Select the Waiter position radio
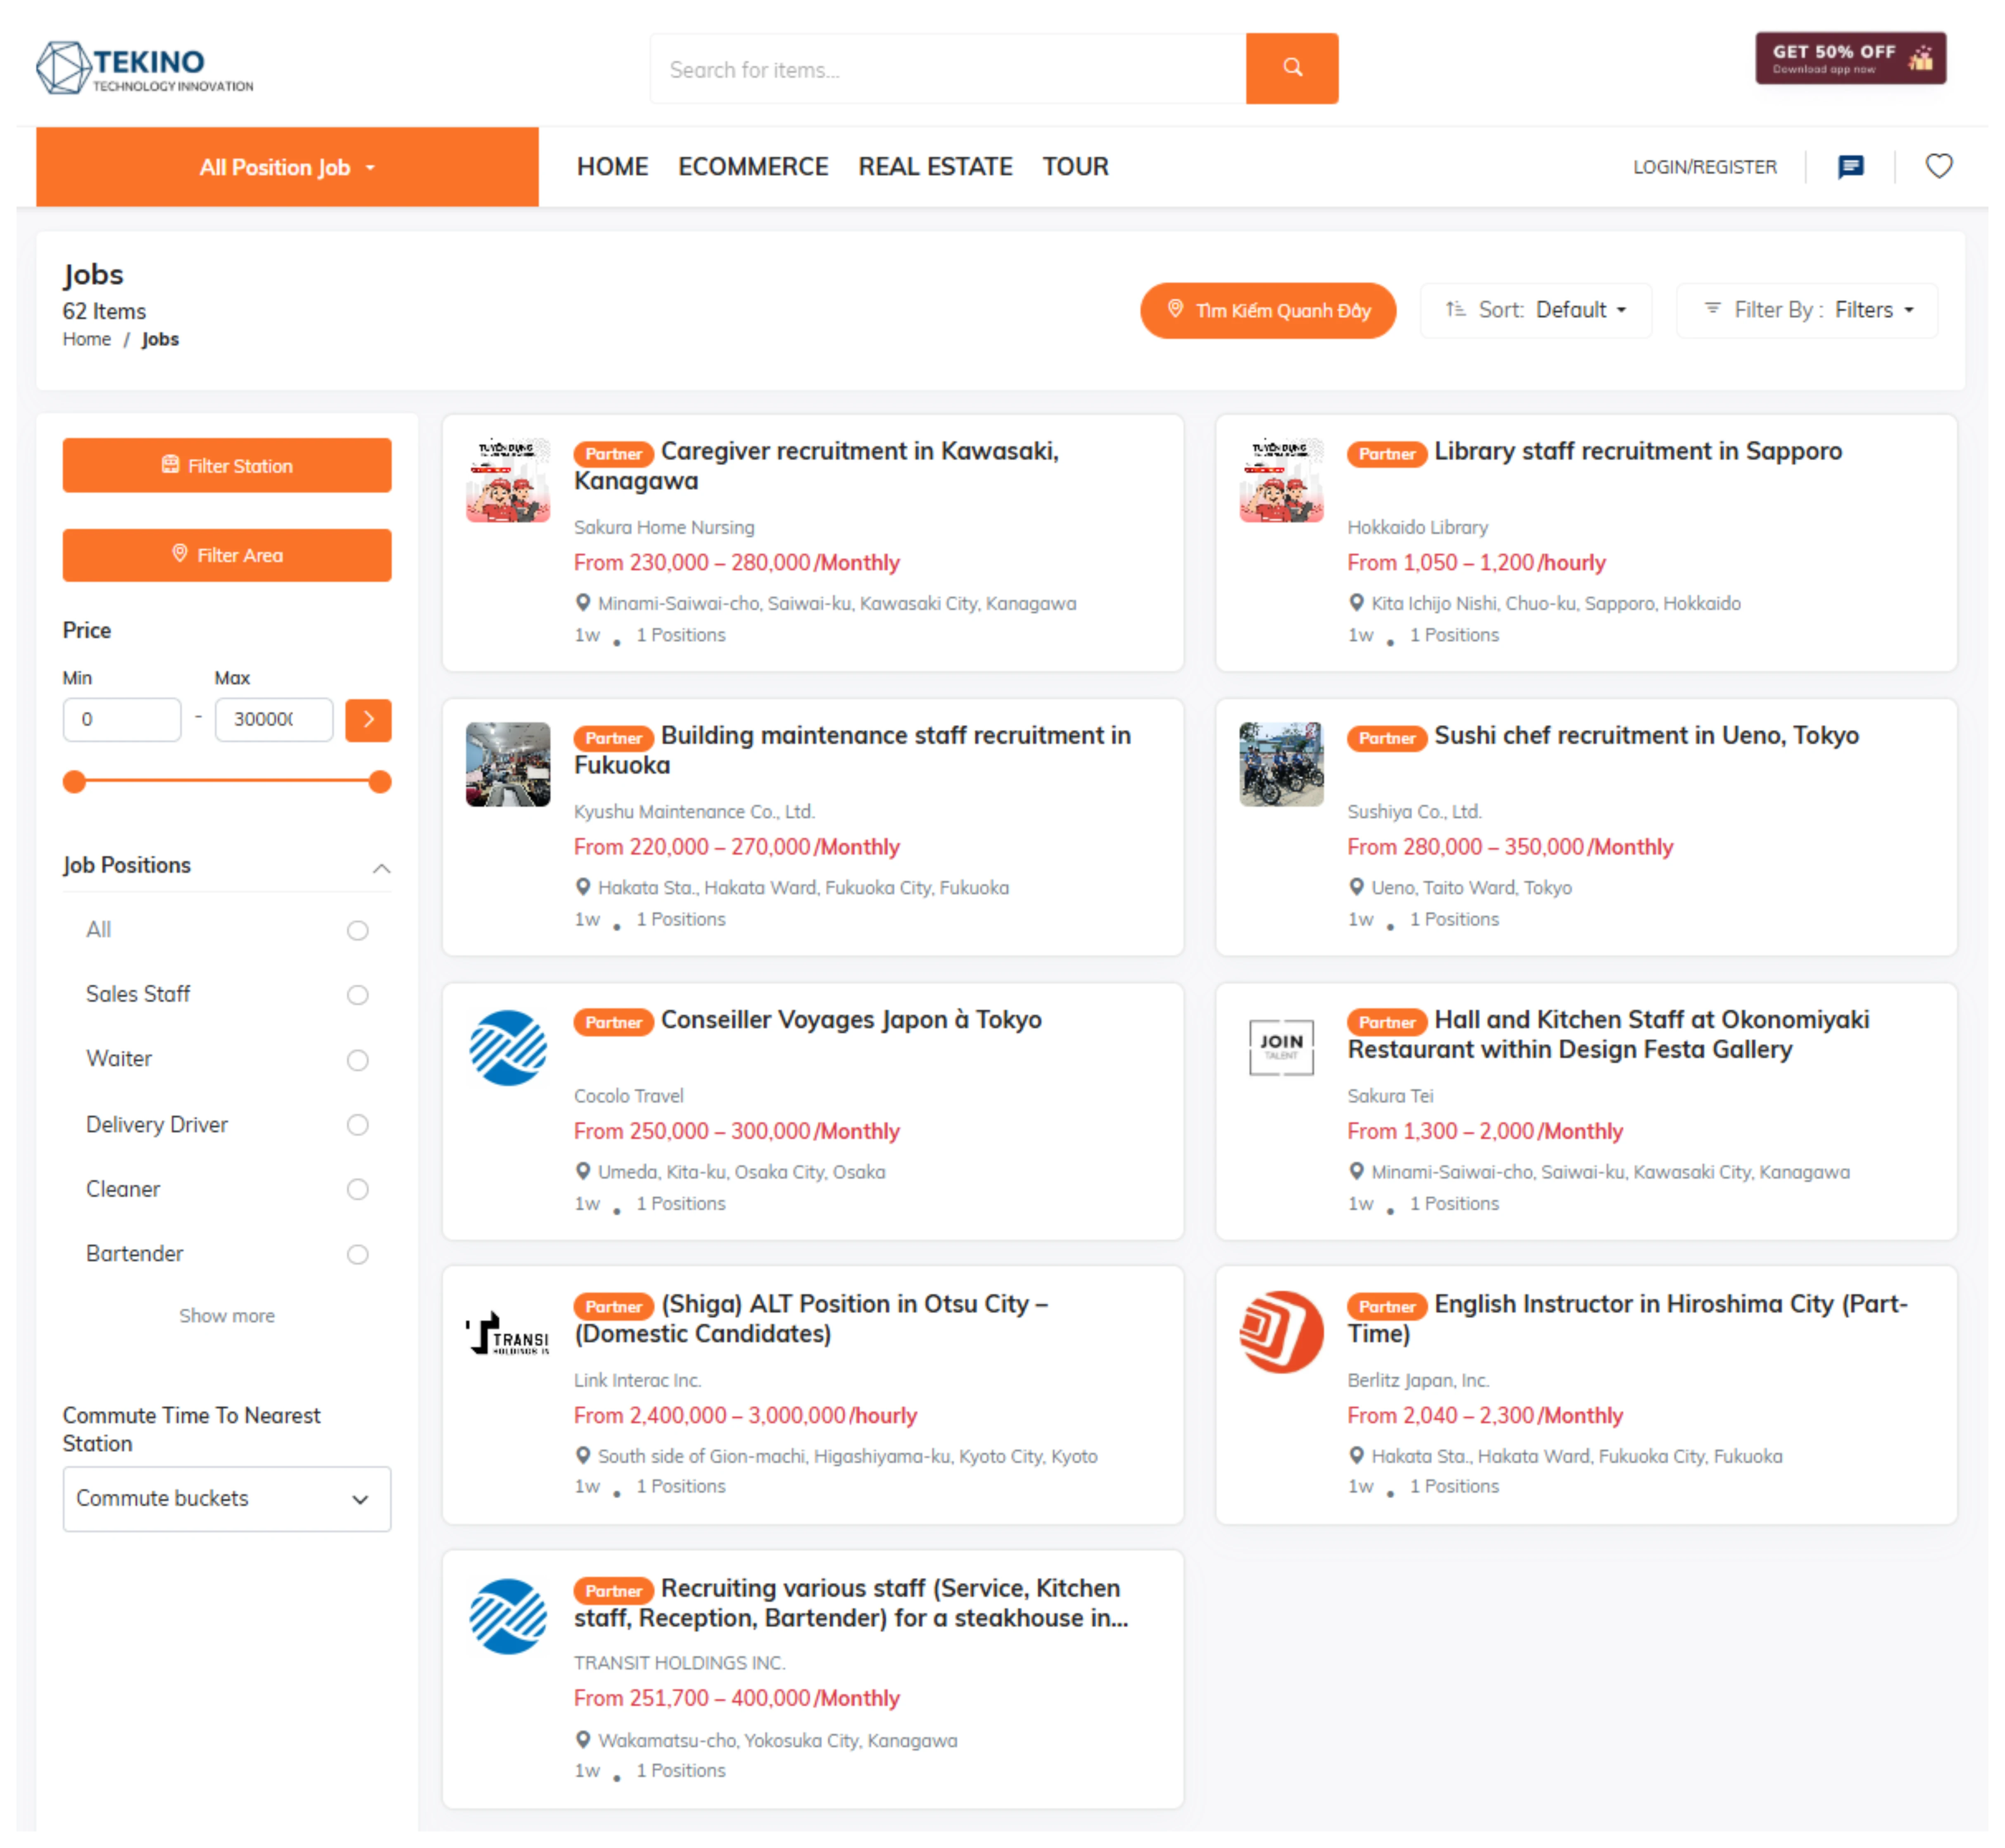Viewport: 2005px width, 1848px height. point(357,1059)
